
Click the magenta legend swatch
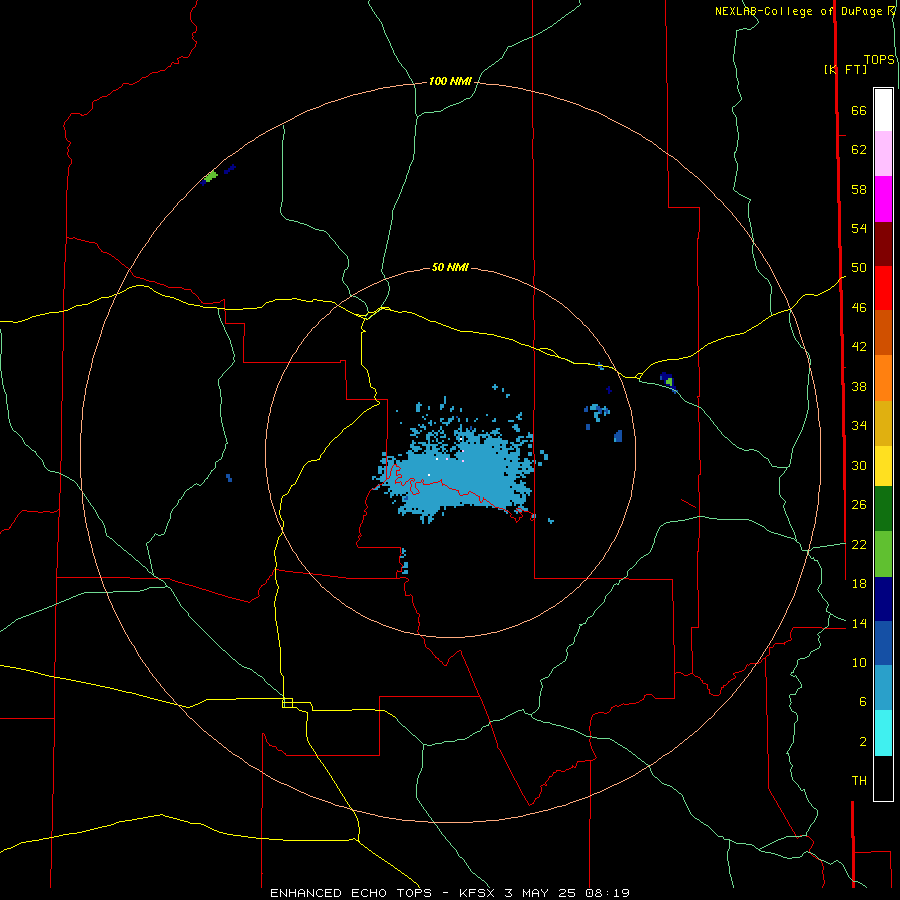pyautogui.click(x=883, y=199)
